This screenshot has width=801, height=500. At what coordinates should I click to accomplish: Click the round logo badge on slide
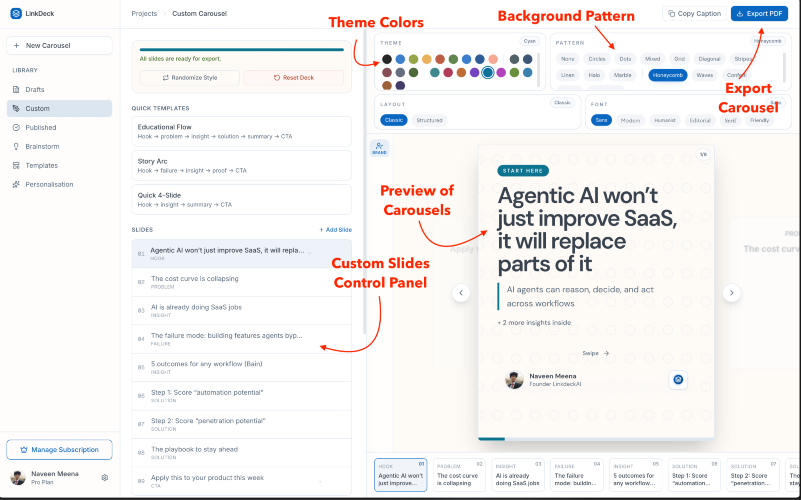(678, 379)
